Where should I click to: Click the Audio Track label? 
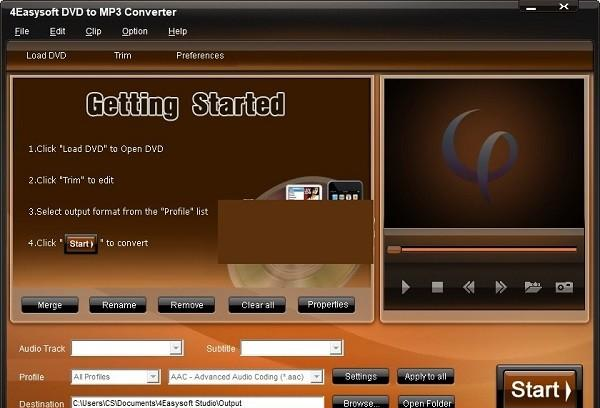click(x=42, y=349)
